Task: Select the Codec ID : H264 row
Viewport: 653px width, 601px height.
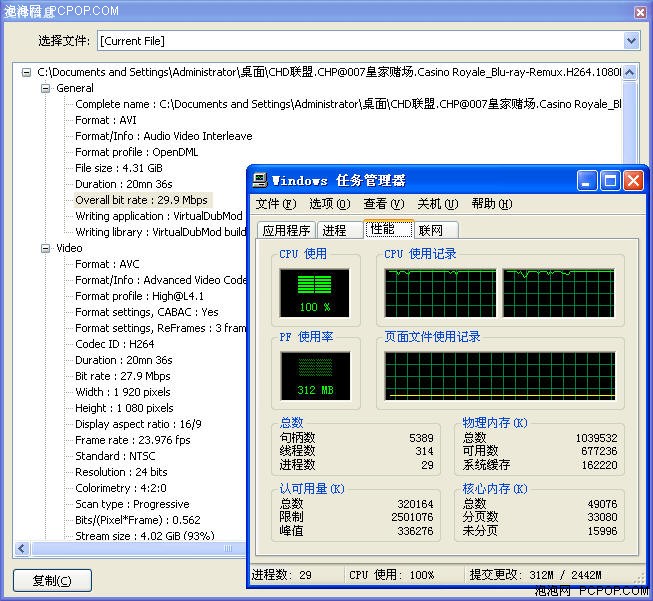Action: [115, 344]
